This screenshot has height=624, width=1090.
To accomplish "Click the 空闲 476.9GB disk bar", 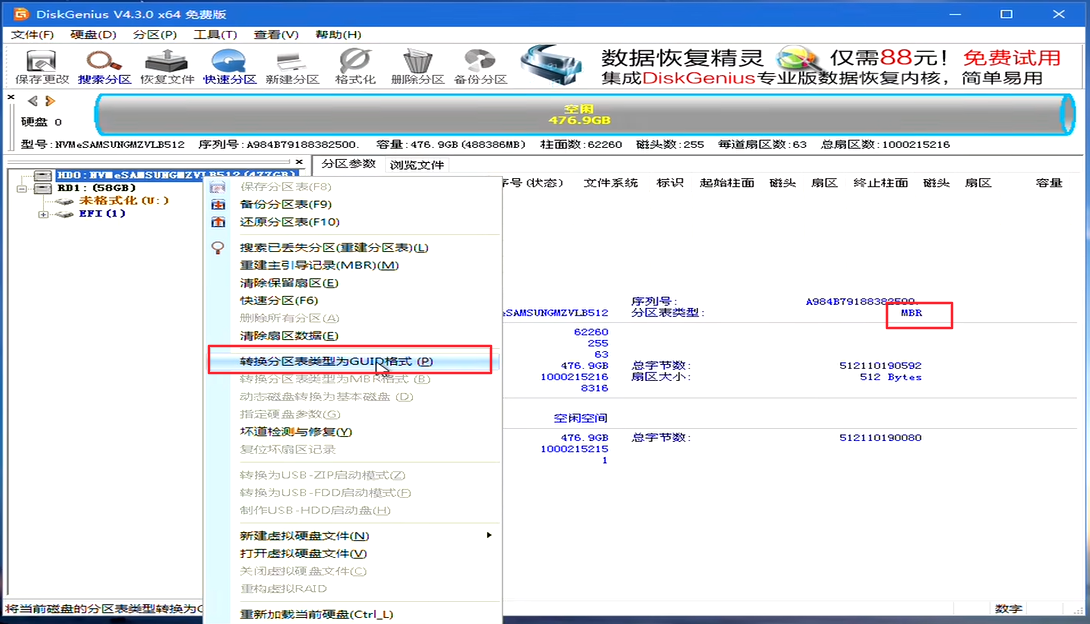I will coord(584,115).
